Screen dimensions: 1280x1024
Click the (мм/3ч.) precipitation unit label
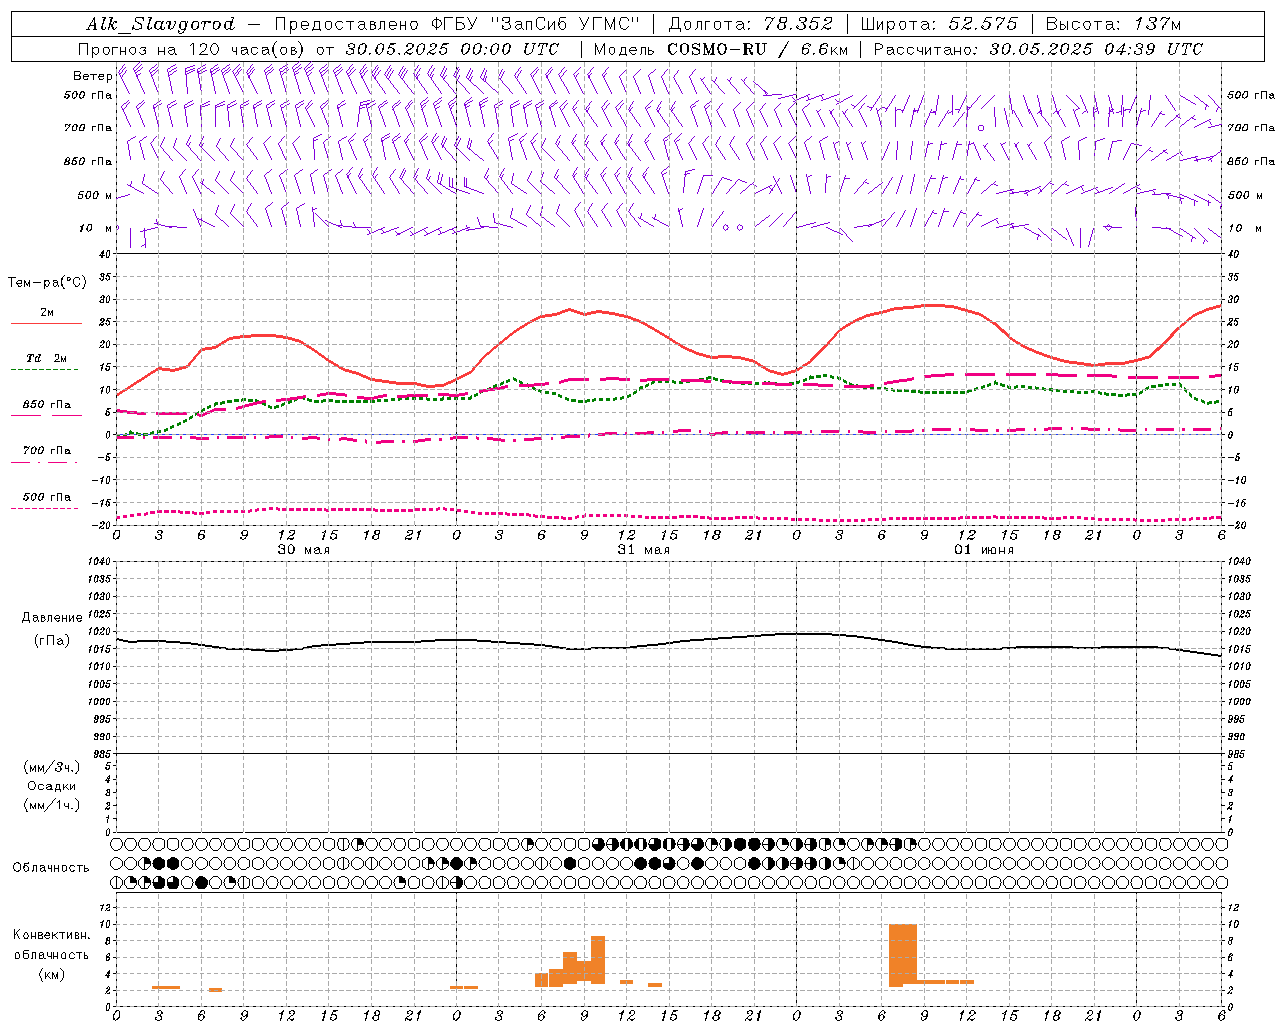point(52,767)
